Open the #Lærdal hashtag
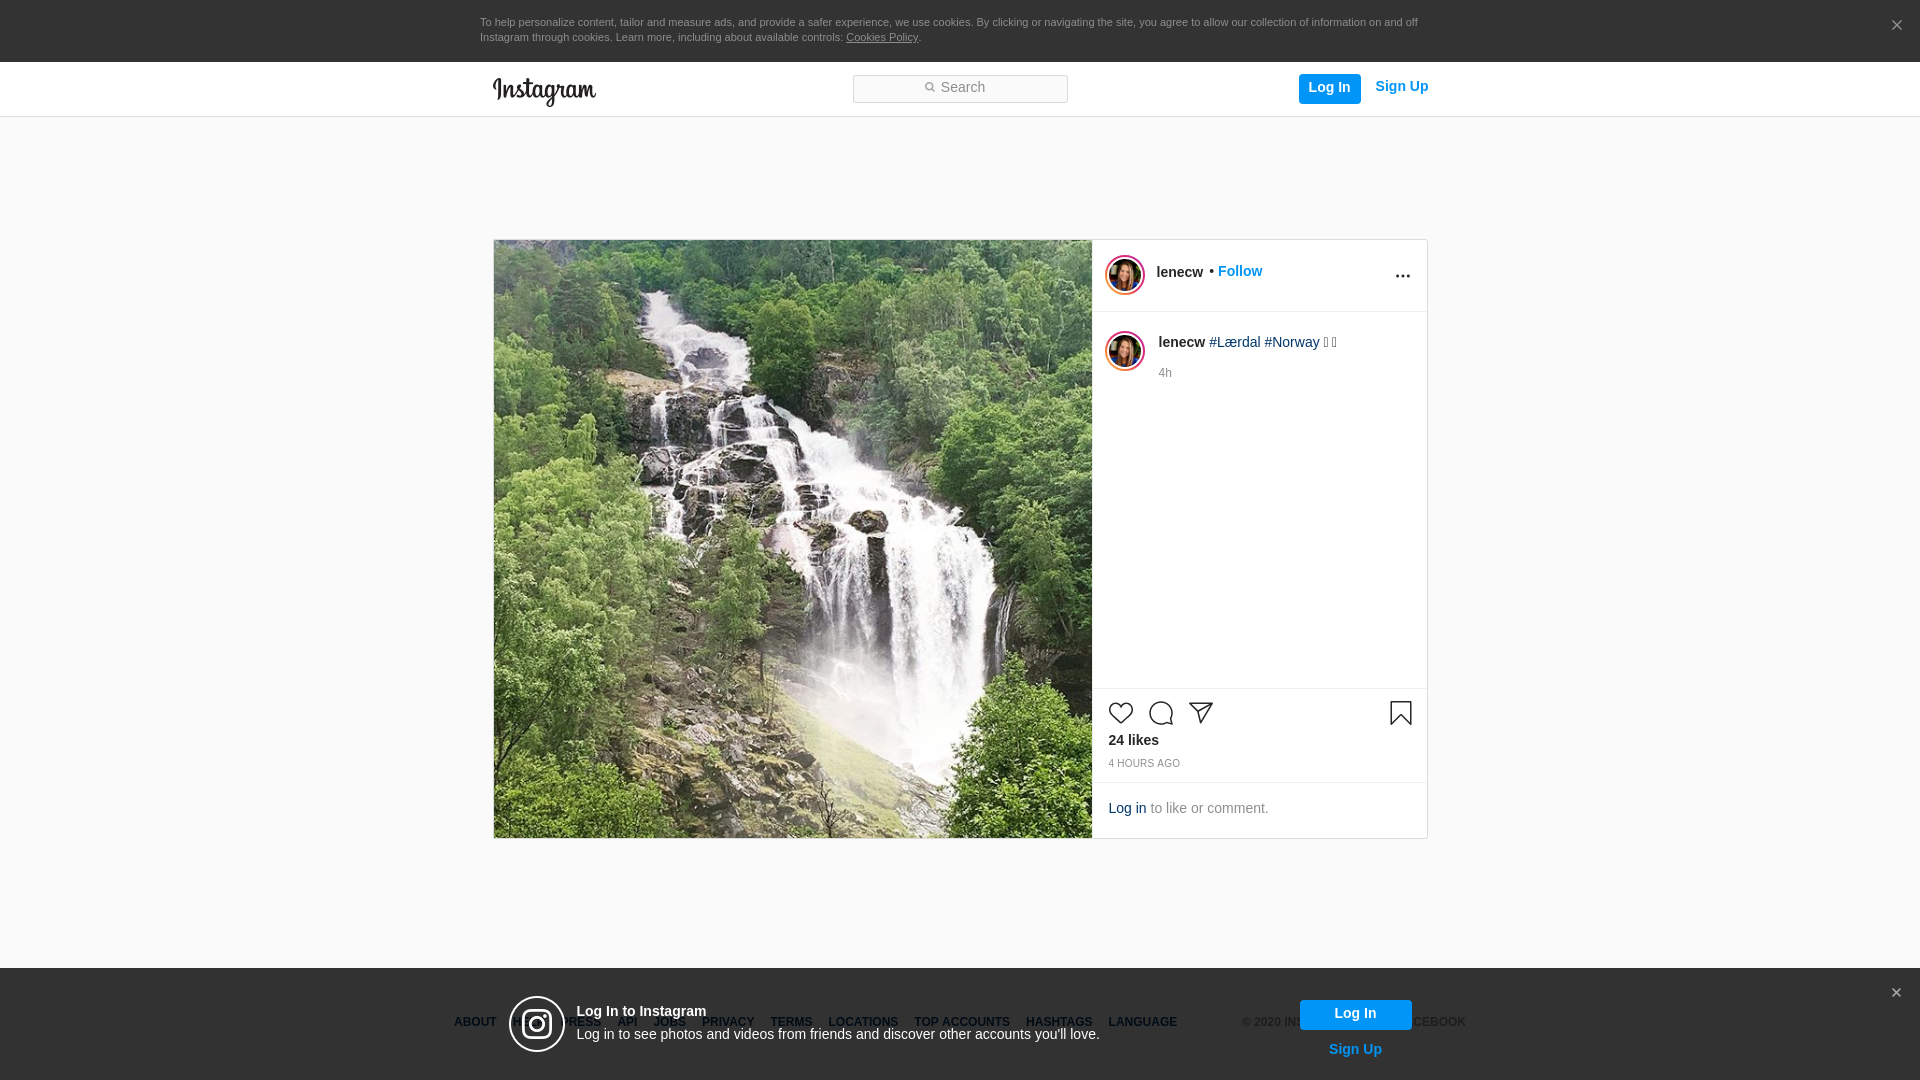The image size is (1920, 1080). pos(1234,342)
